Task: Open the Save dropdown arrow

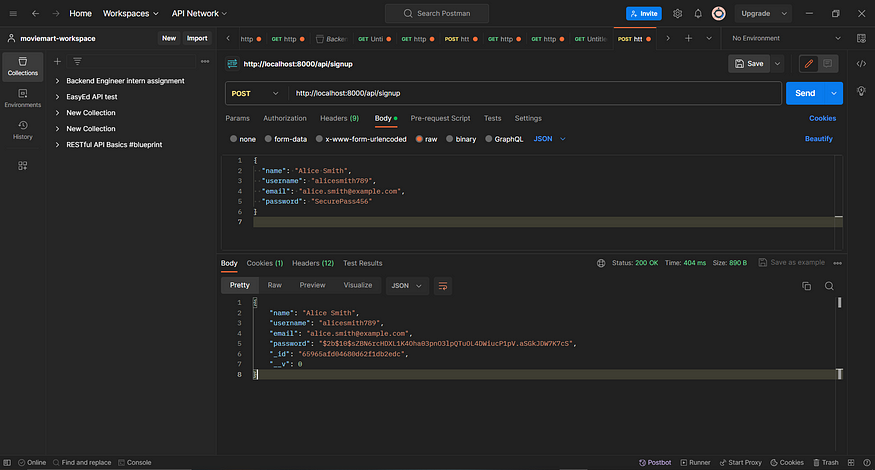Action: point(777,64)
